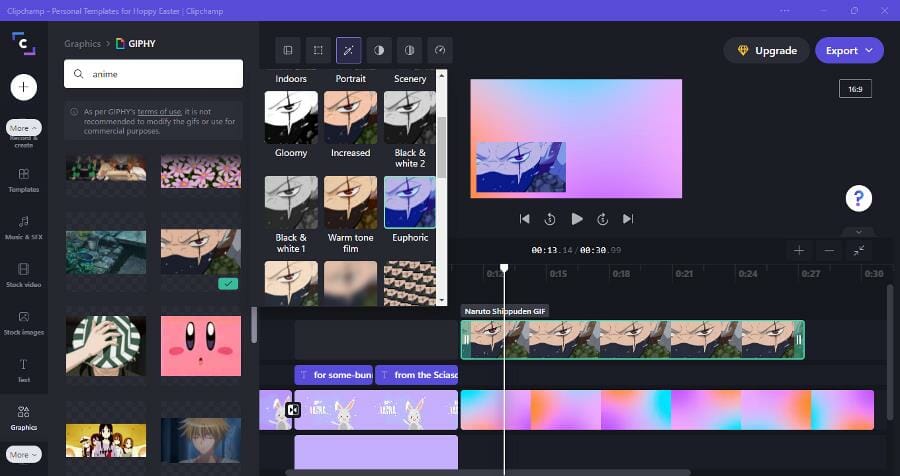Open the Speed gauge toolbar icon

pyautogui.click(x=440, y=51)
